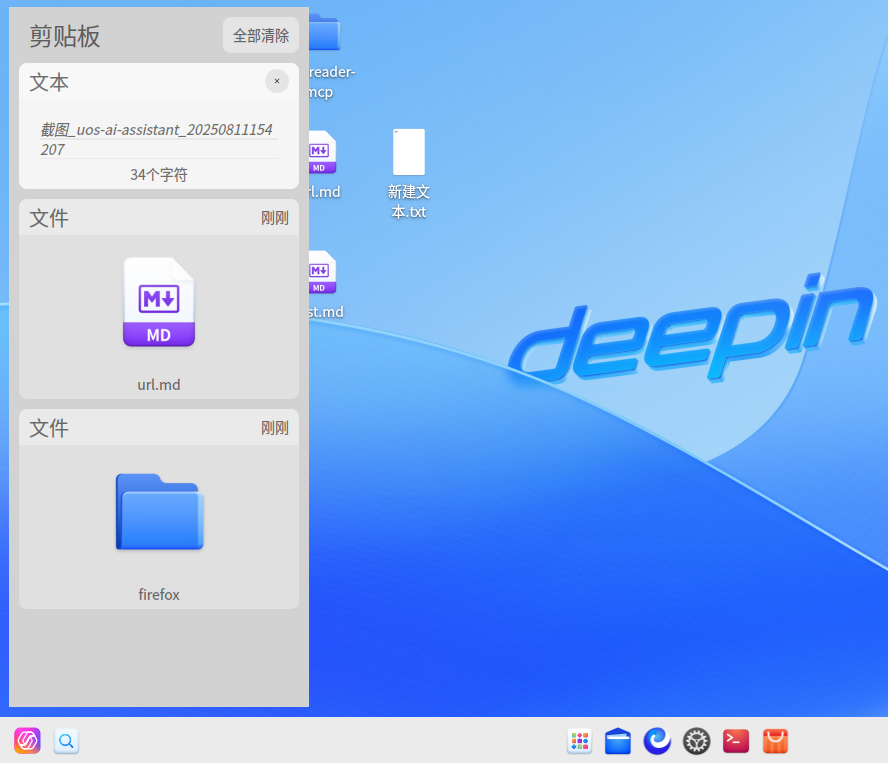888x763 pixels.
Task: Select the 新建文本.txt file on the desktop
Action: click(409, 174)
